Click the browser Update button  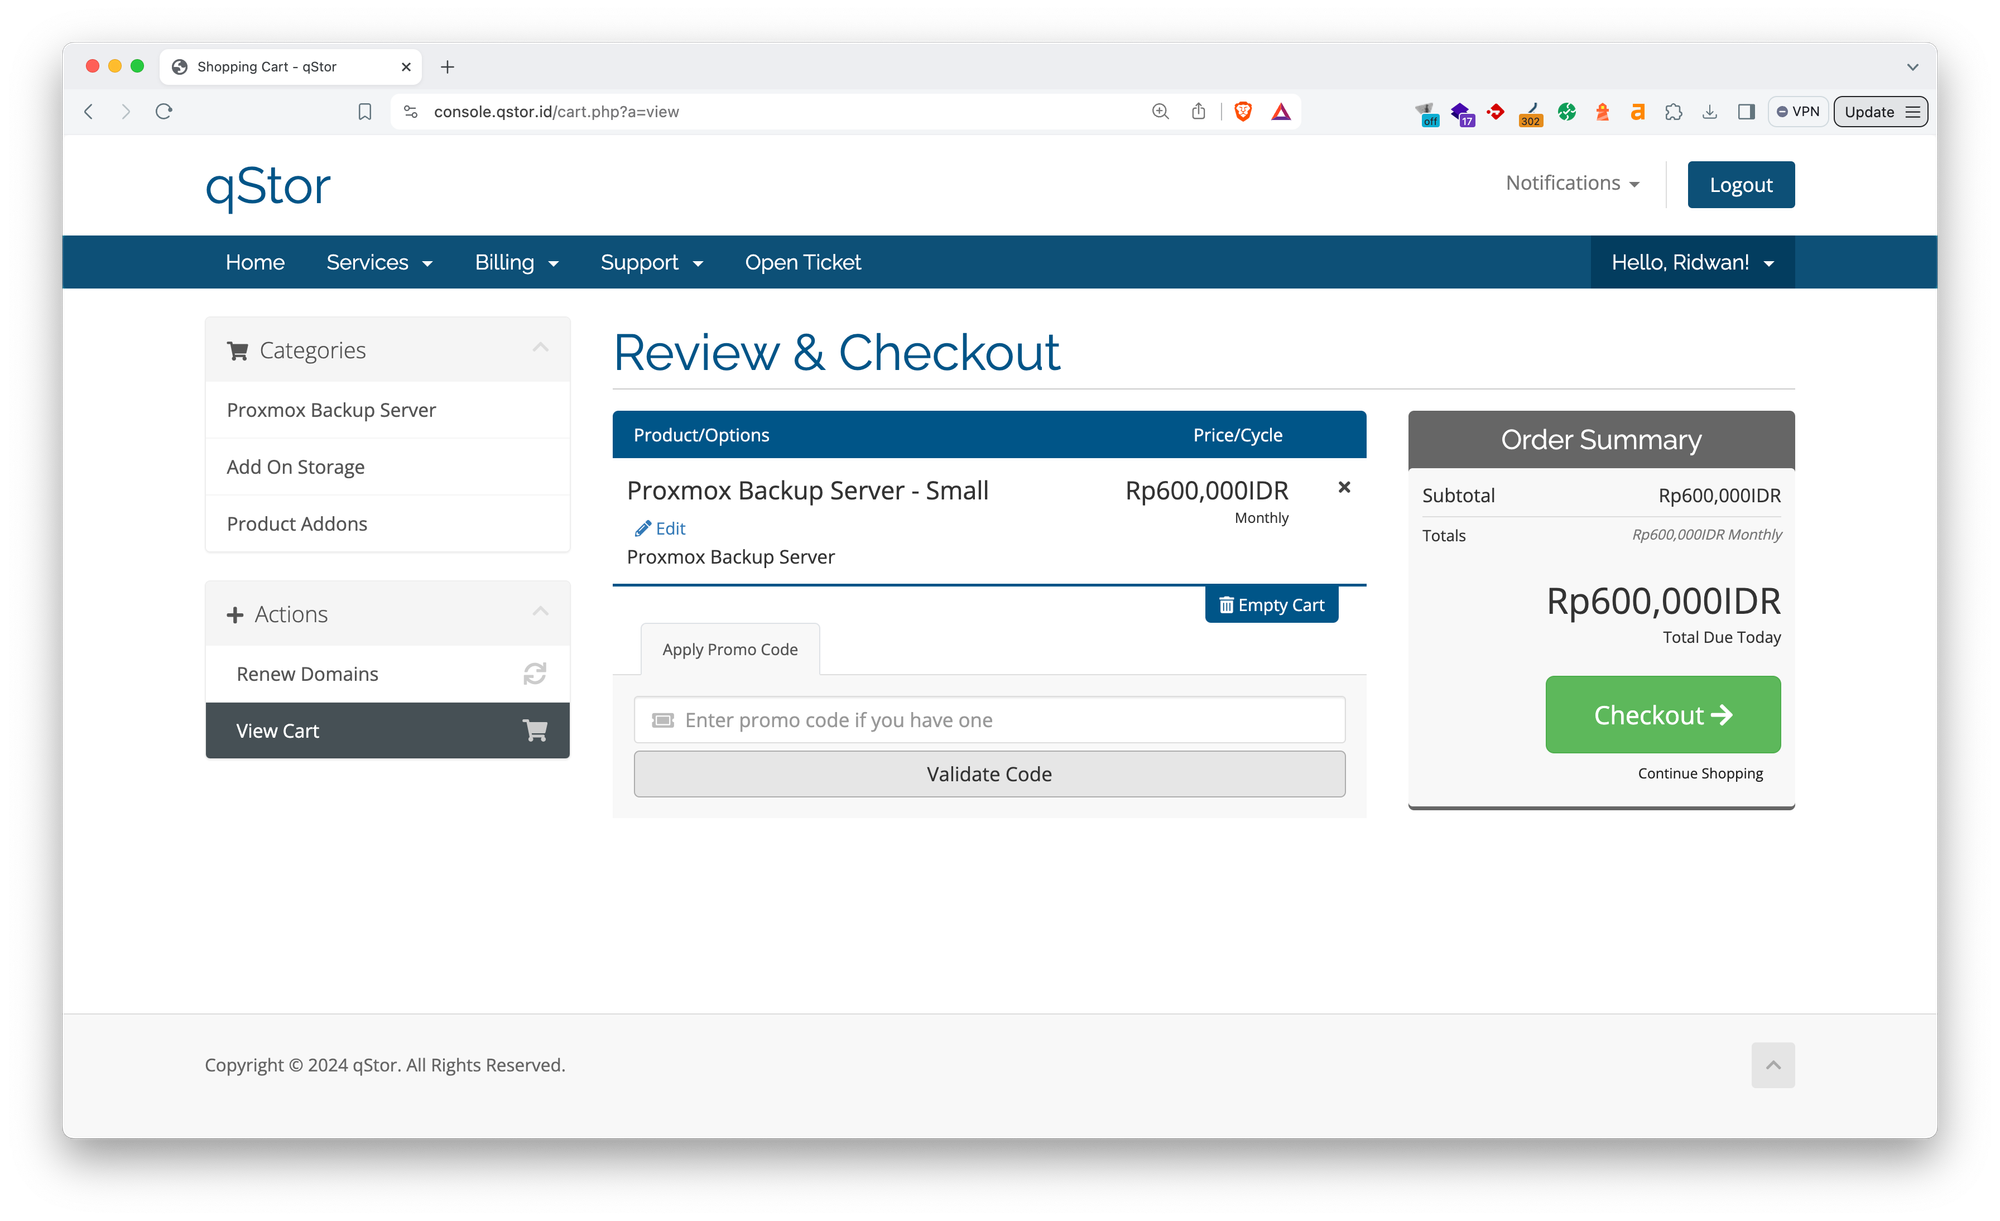(x=1881, y=111)
